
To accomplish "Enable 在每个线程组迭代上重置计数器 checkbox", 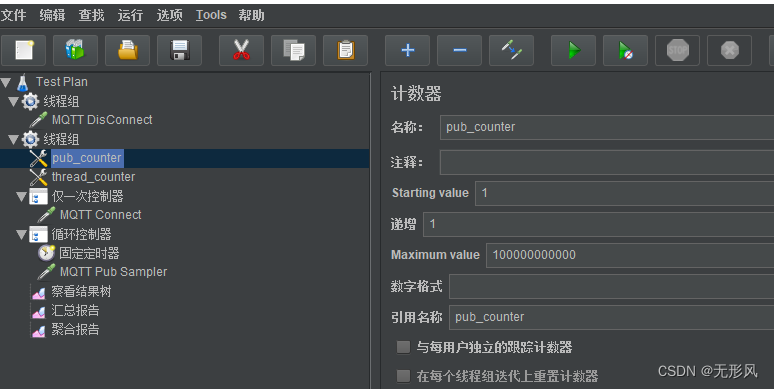I will tap(403, 376).
